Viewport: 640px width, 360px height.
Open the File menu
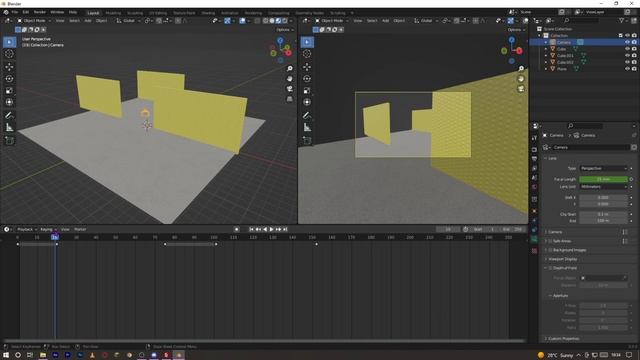(x=15, y=12)
